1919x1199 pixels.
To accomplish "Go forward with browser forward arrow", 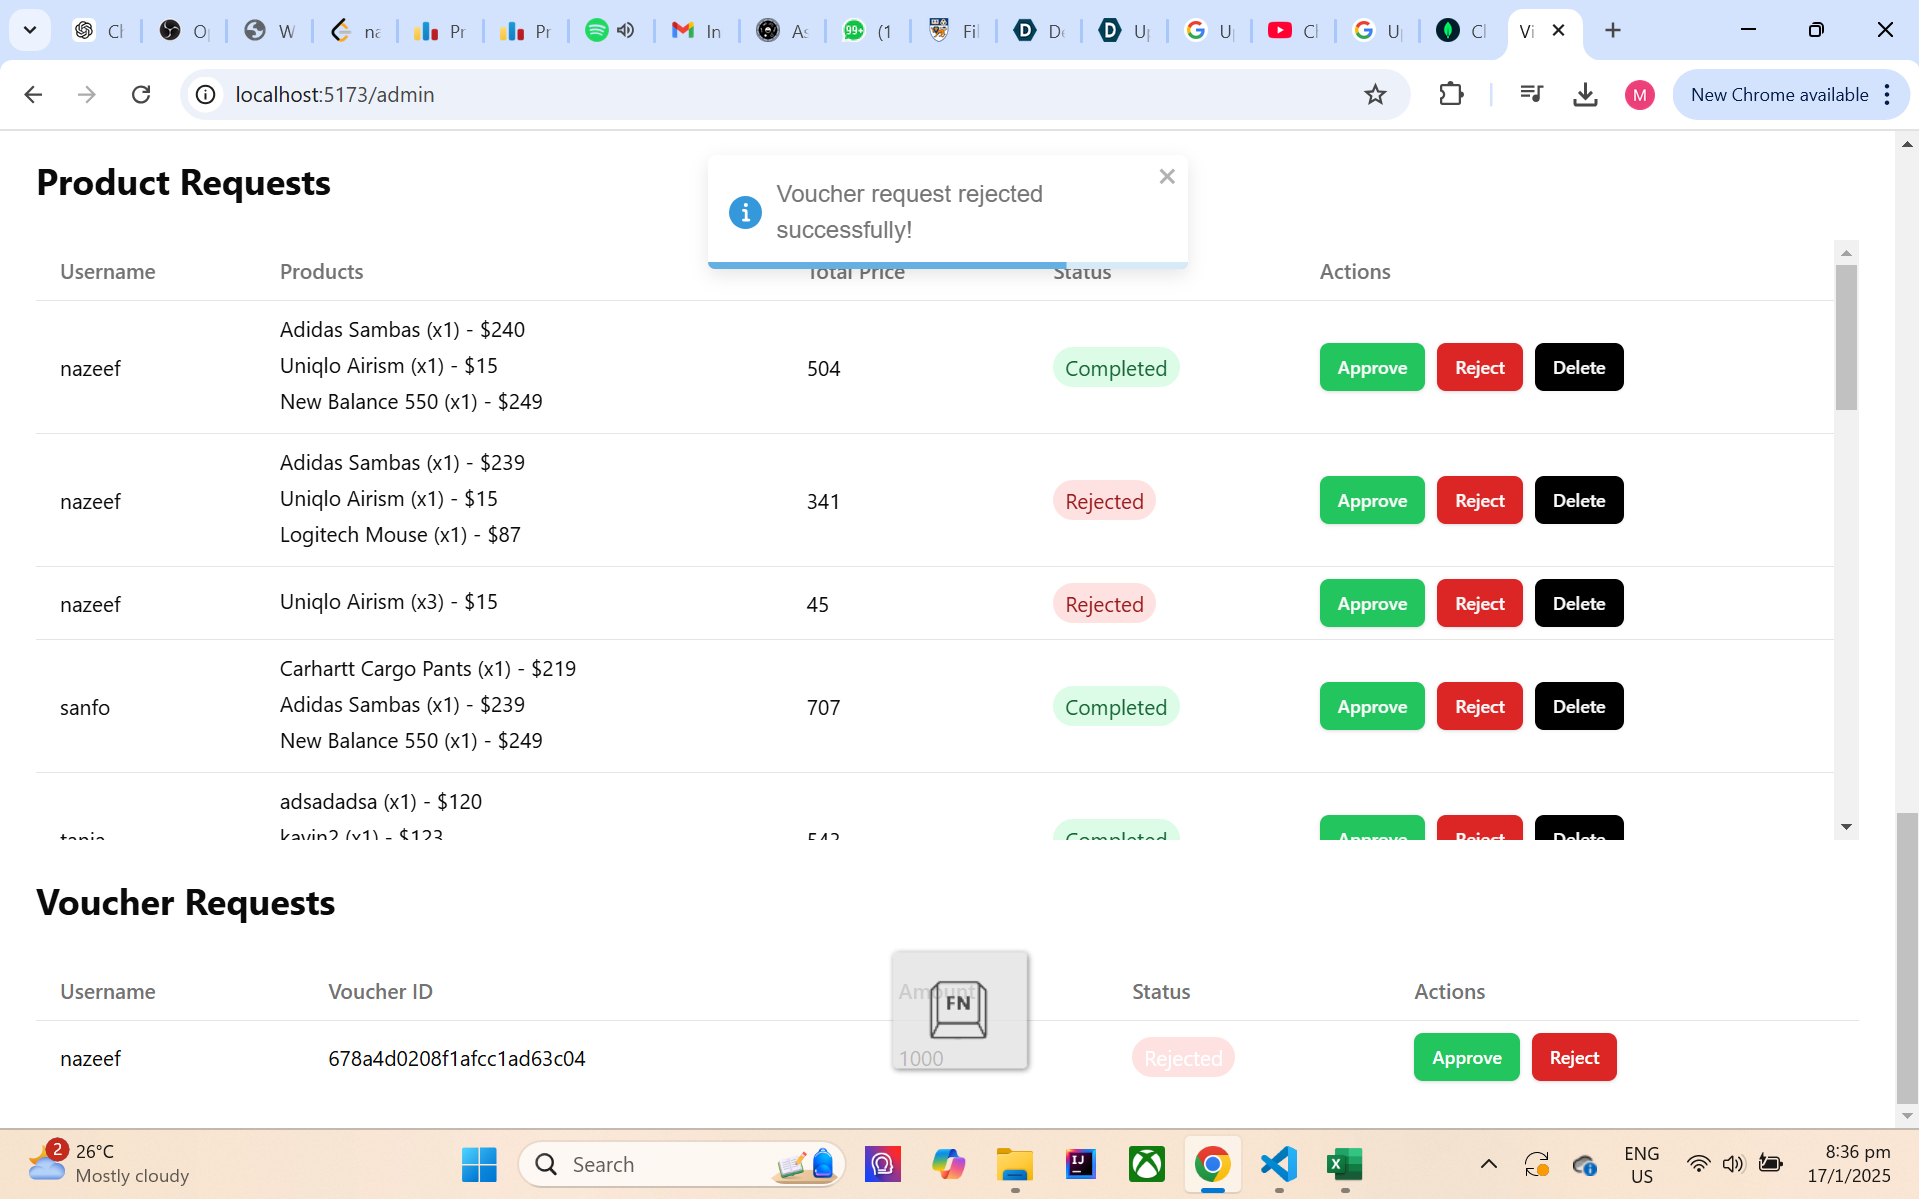I will [x=87, y=95].
